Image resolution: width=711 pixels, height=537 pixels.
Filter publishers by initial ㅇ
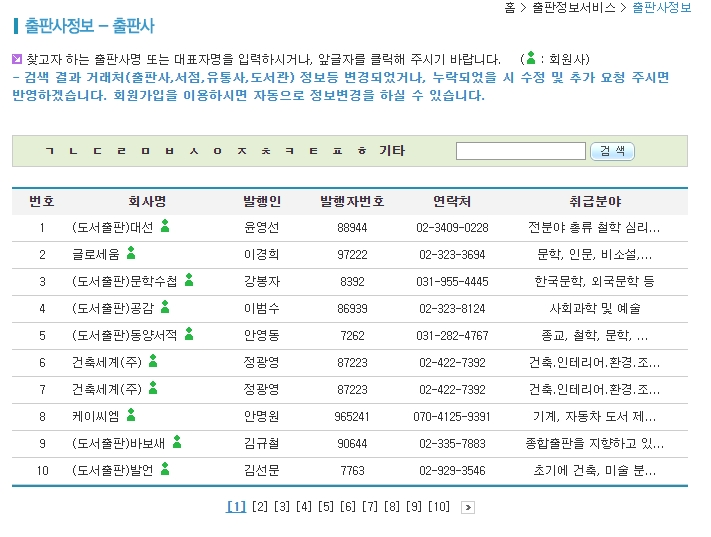point(218,151)
